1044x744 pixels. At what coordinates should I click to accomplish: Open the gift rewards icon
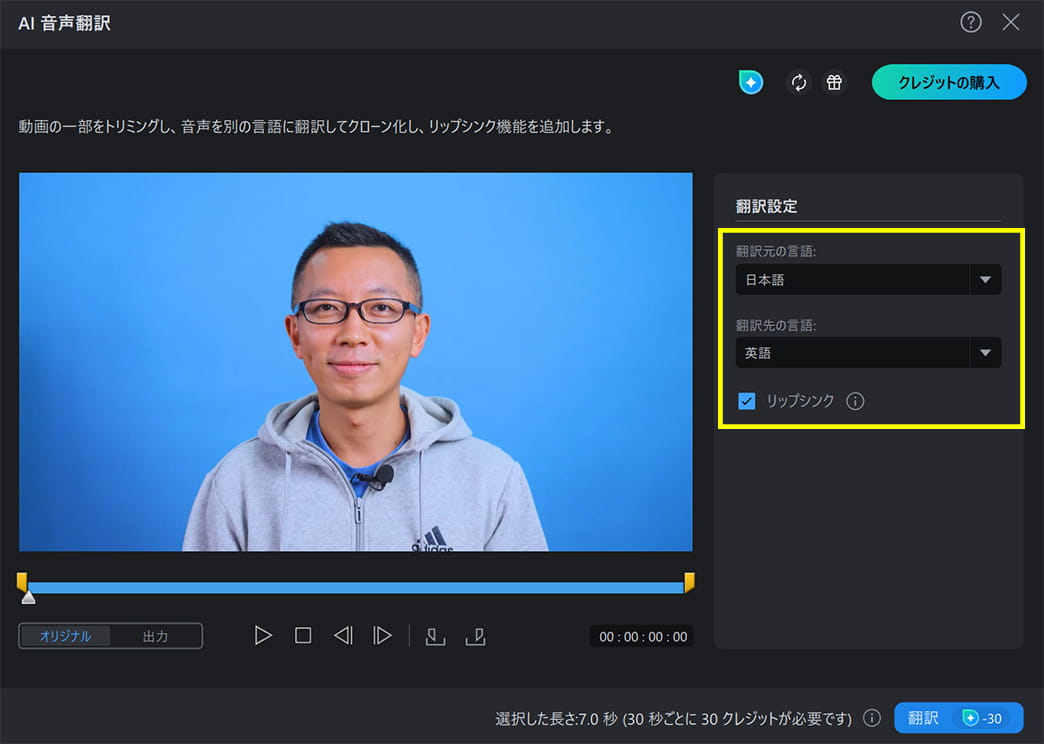click(x=834, y=82)
